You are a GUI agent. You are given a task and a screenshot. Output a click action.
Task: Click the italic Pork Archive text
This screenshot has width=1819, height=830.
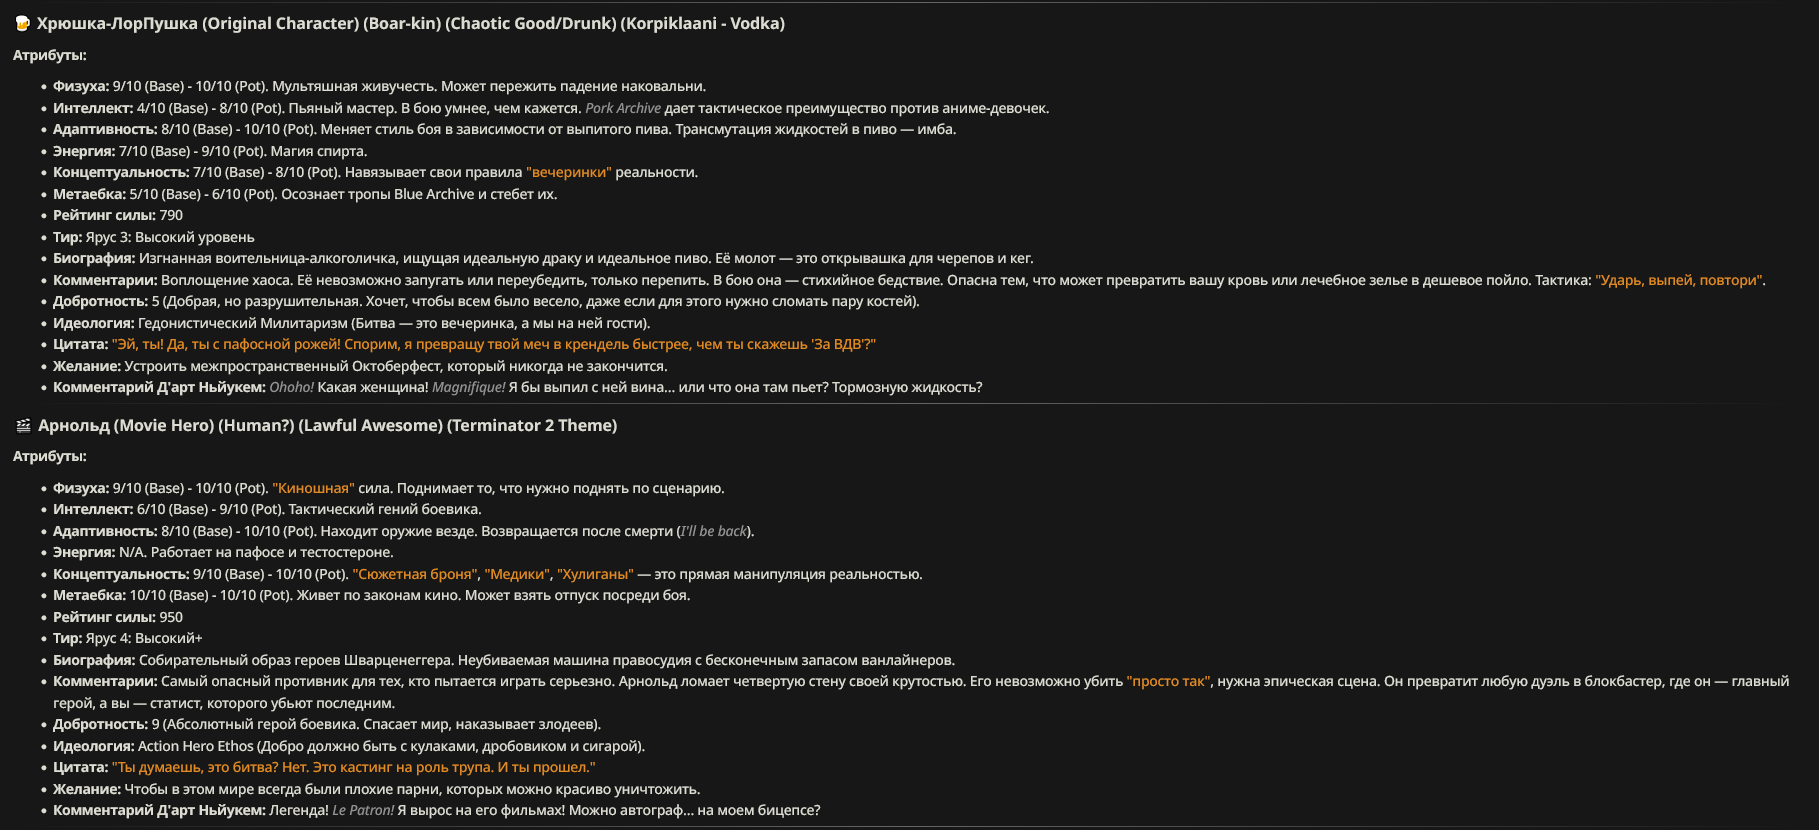tap(623, 108)
